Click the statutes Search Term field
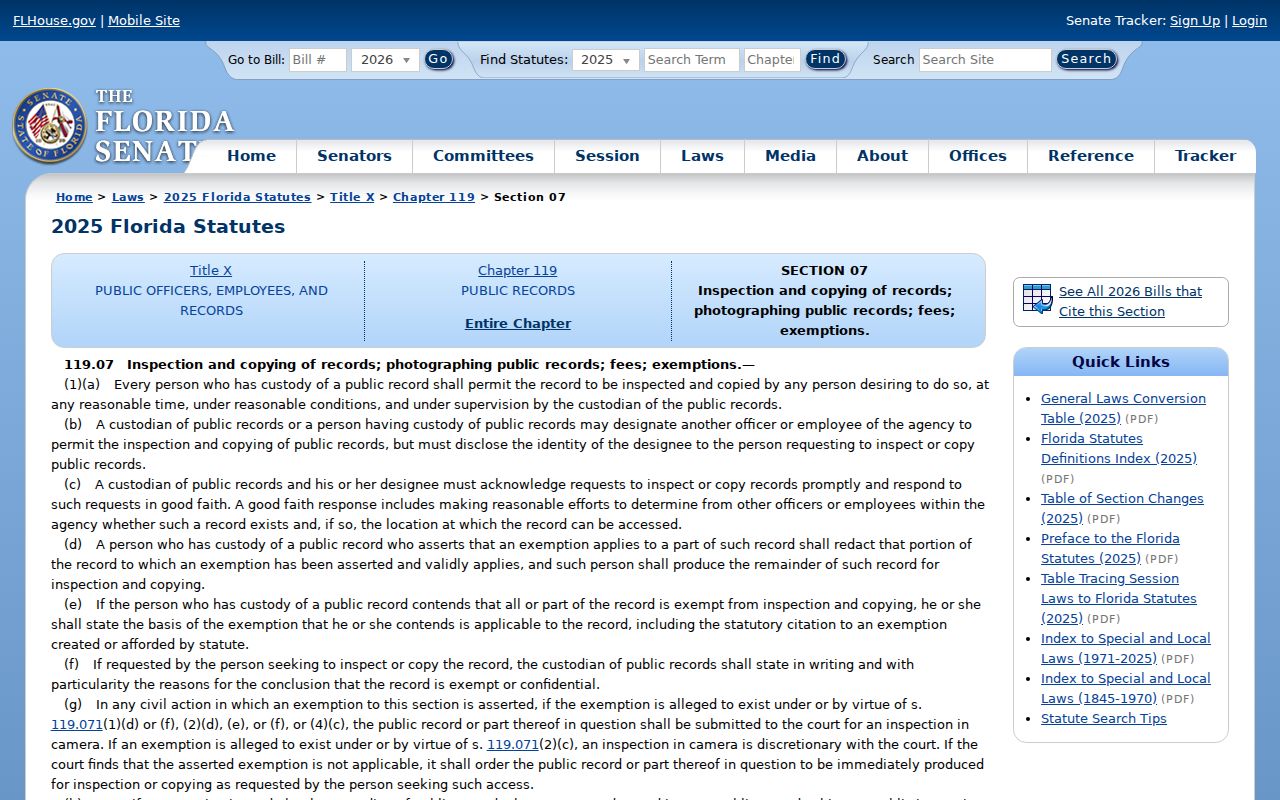Viewport: 1280px width, 800px height. coord(691,60)
